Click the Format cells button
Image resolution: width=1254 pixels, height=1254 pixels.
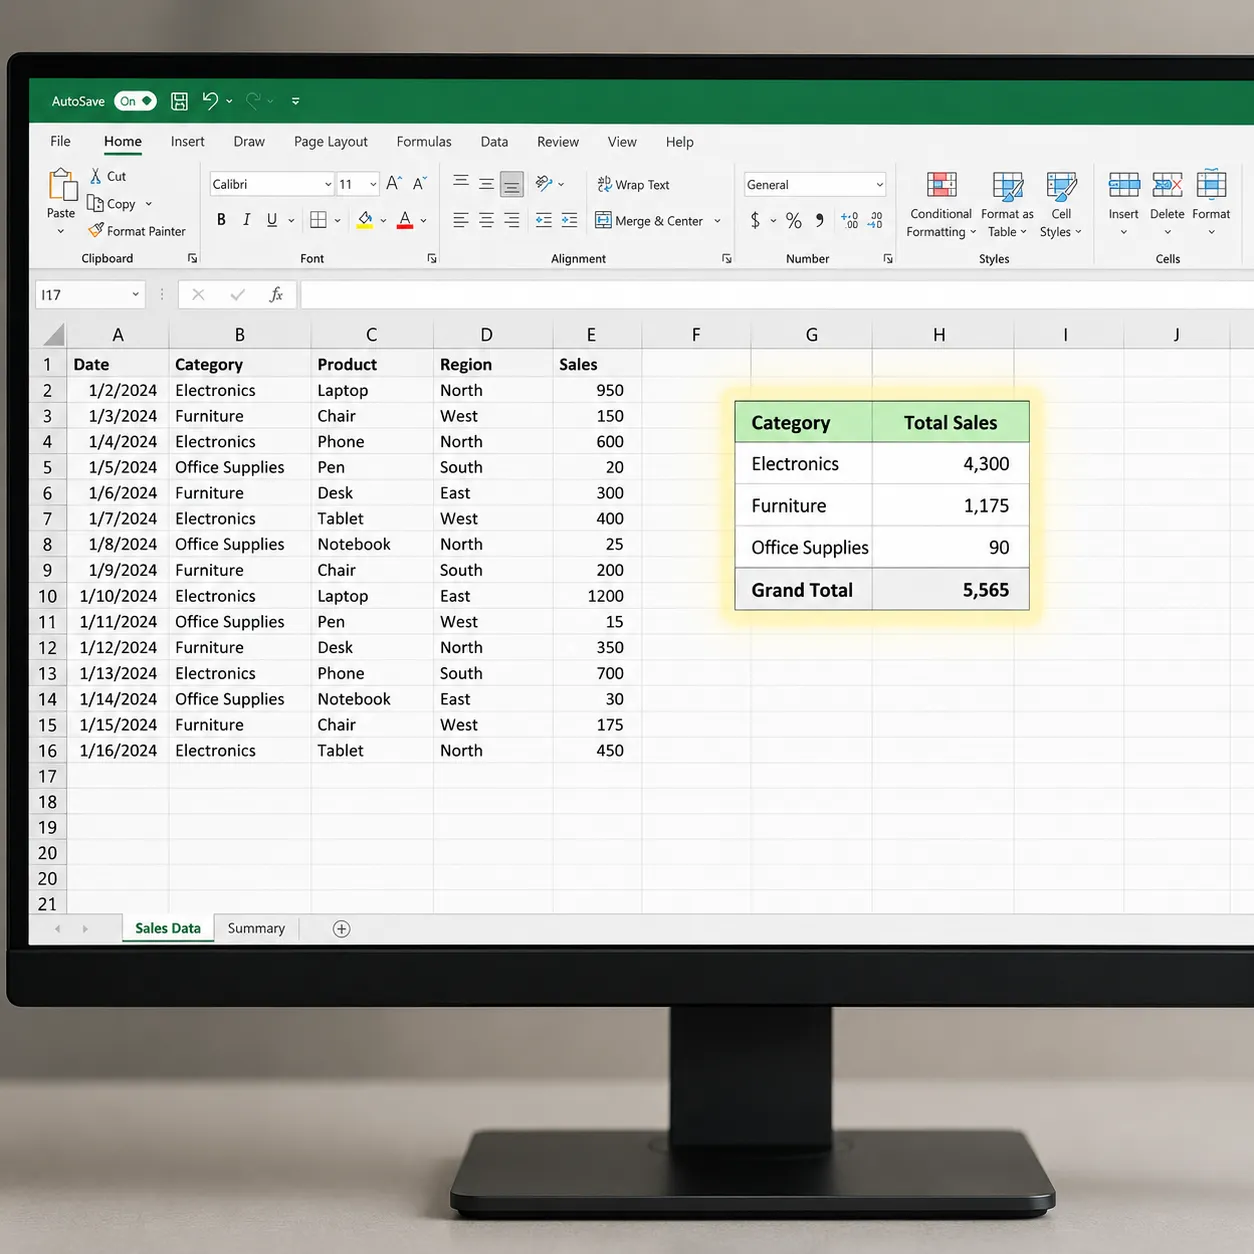point(1211,203)
